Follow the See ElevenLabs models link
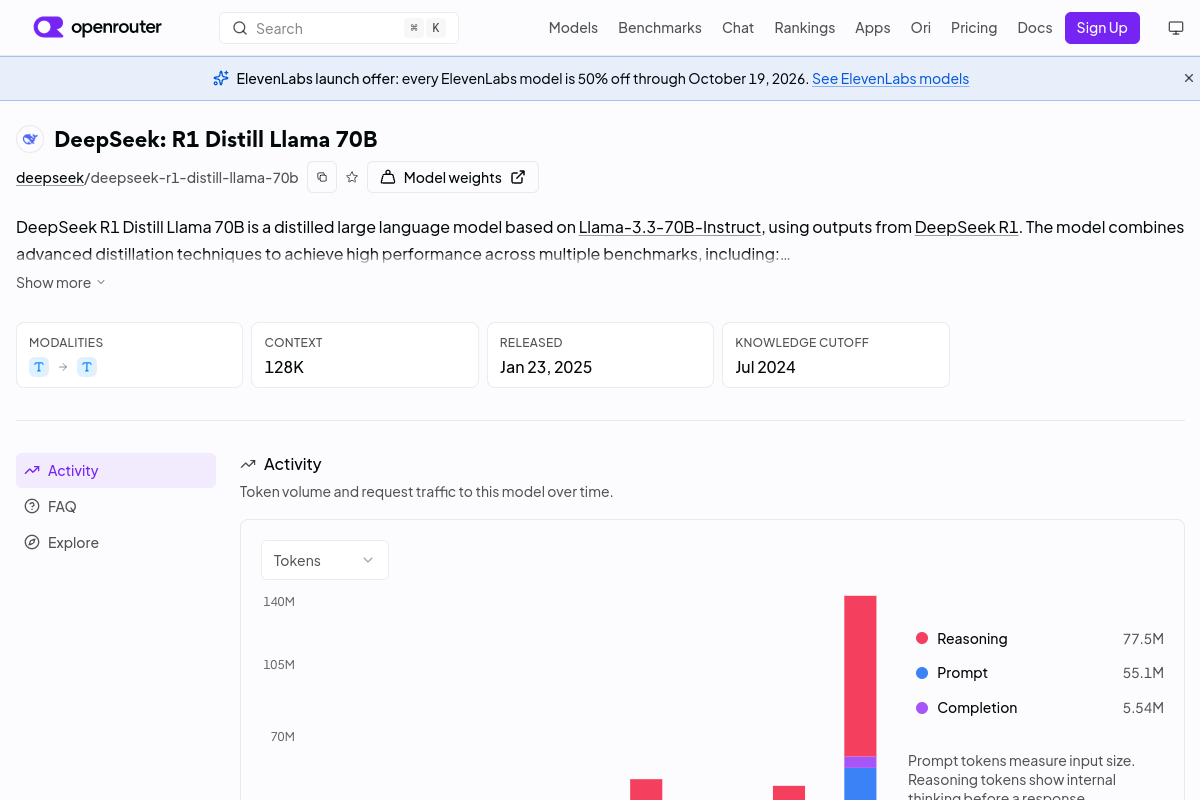1200x800 pixels. pos(890,79)
